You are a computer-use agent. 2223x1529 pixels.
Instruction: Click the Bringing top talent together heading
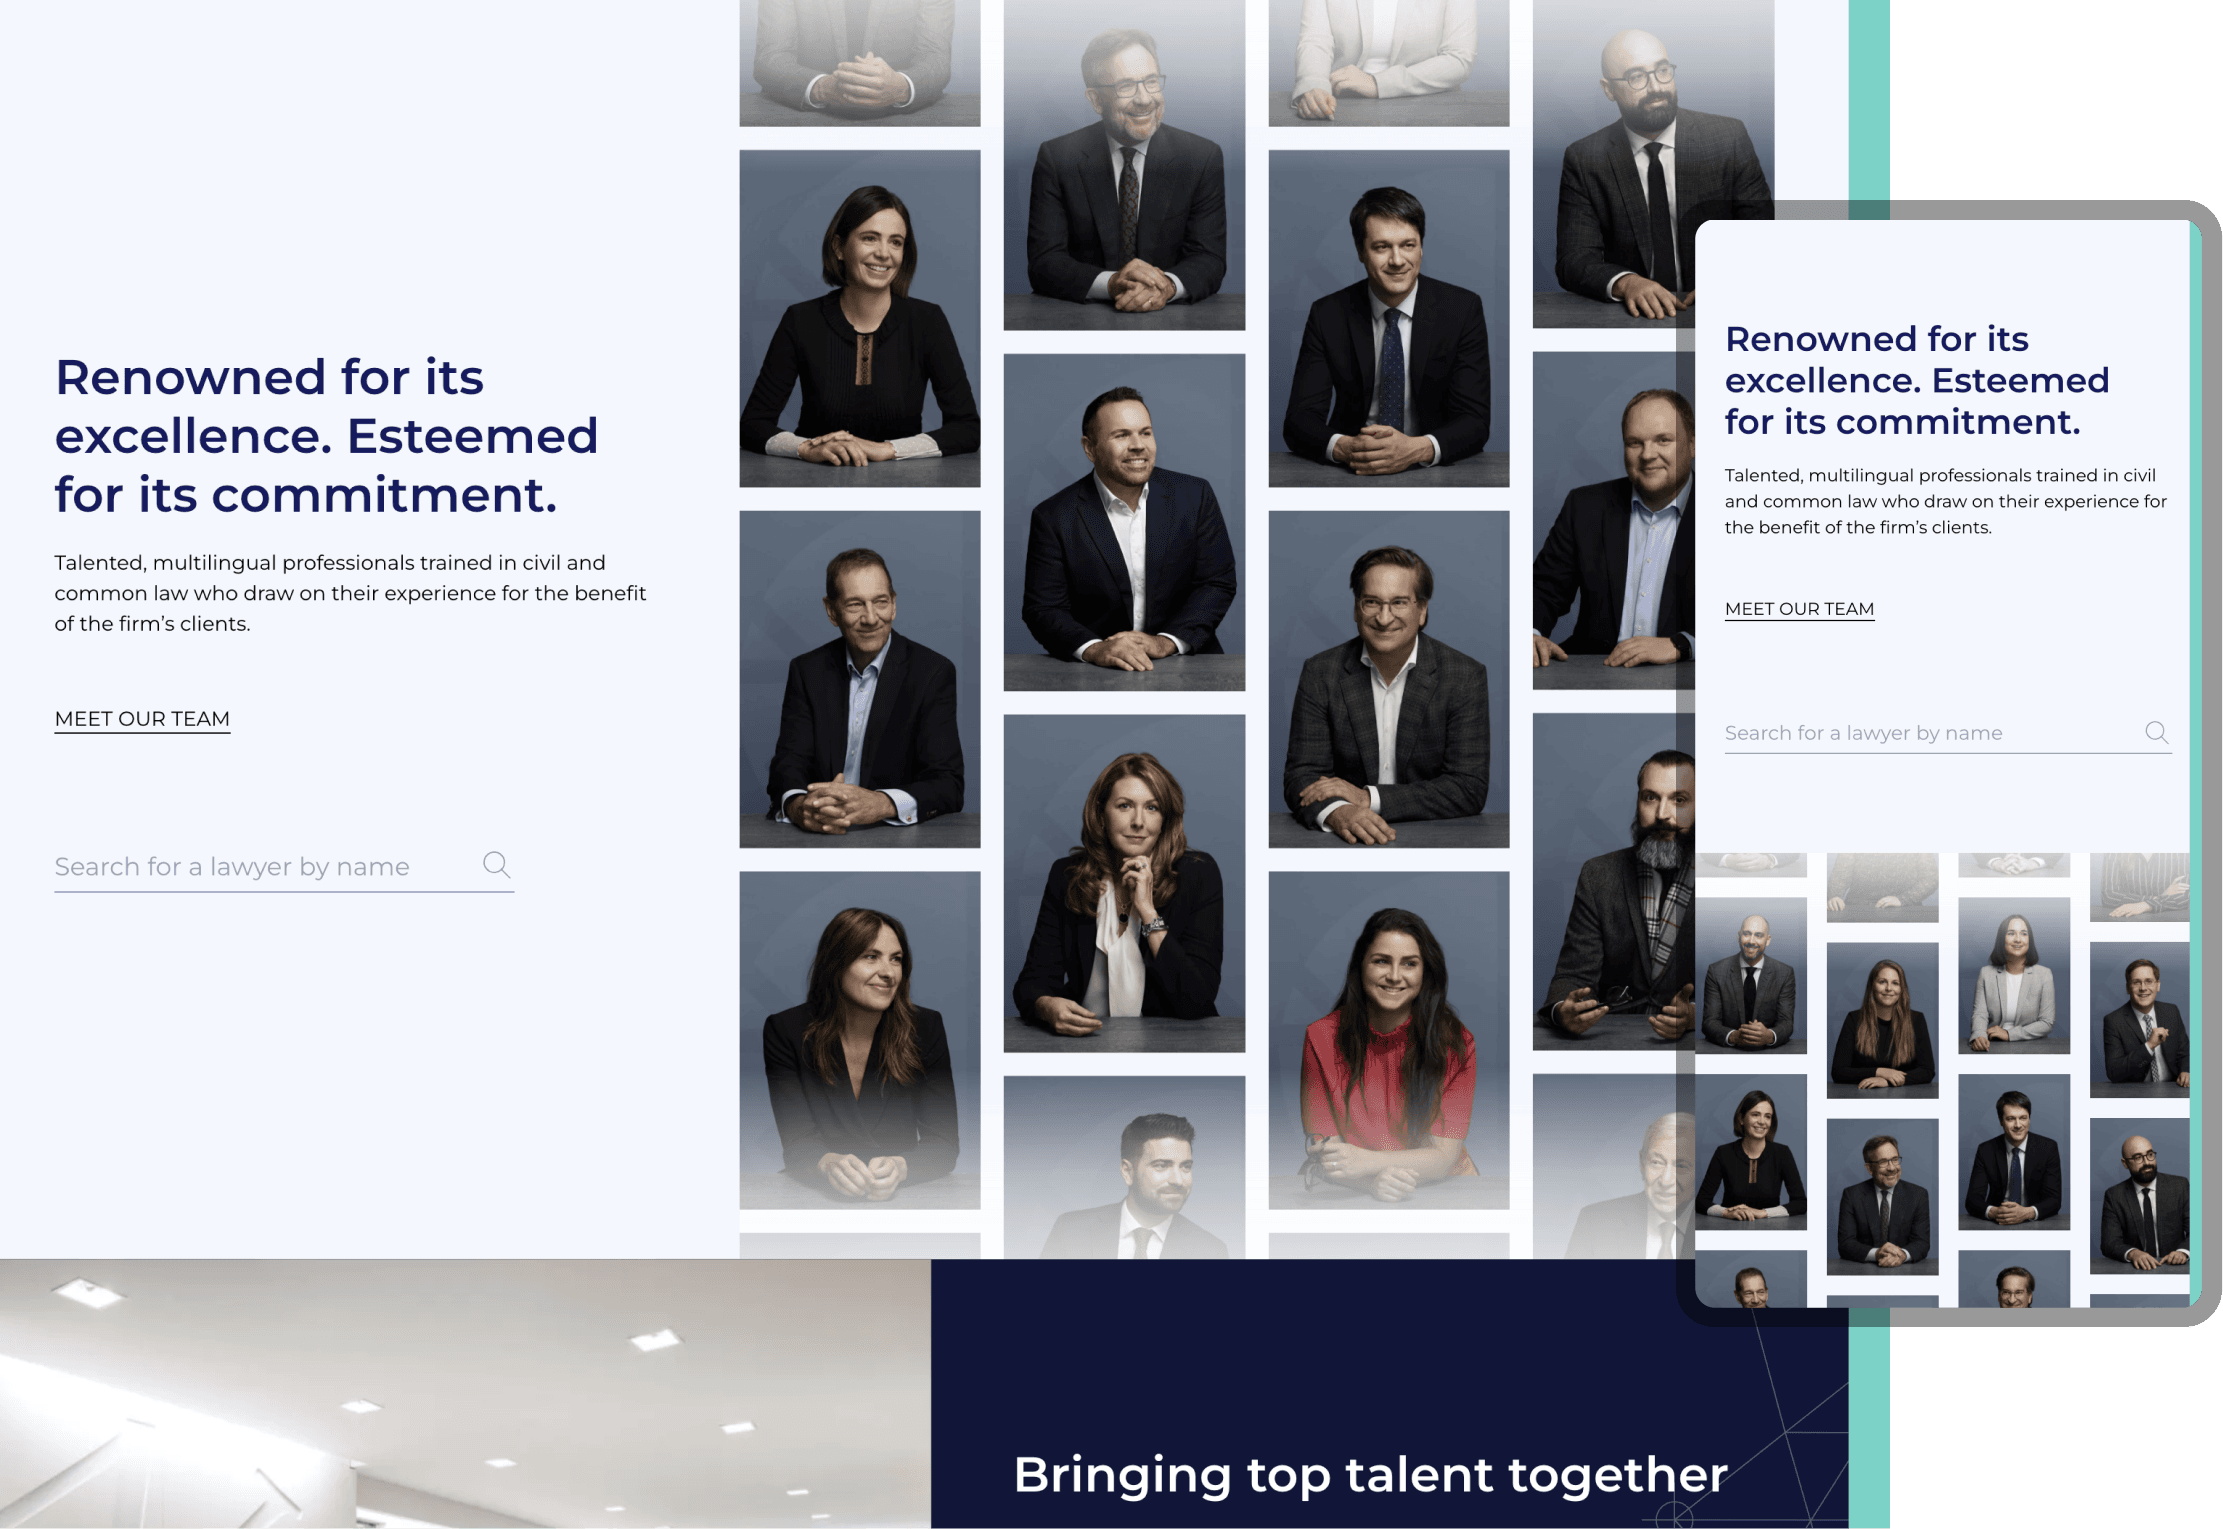point(1370,1474)
